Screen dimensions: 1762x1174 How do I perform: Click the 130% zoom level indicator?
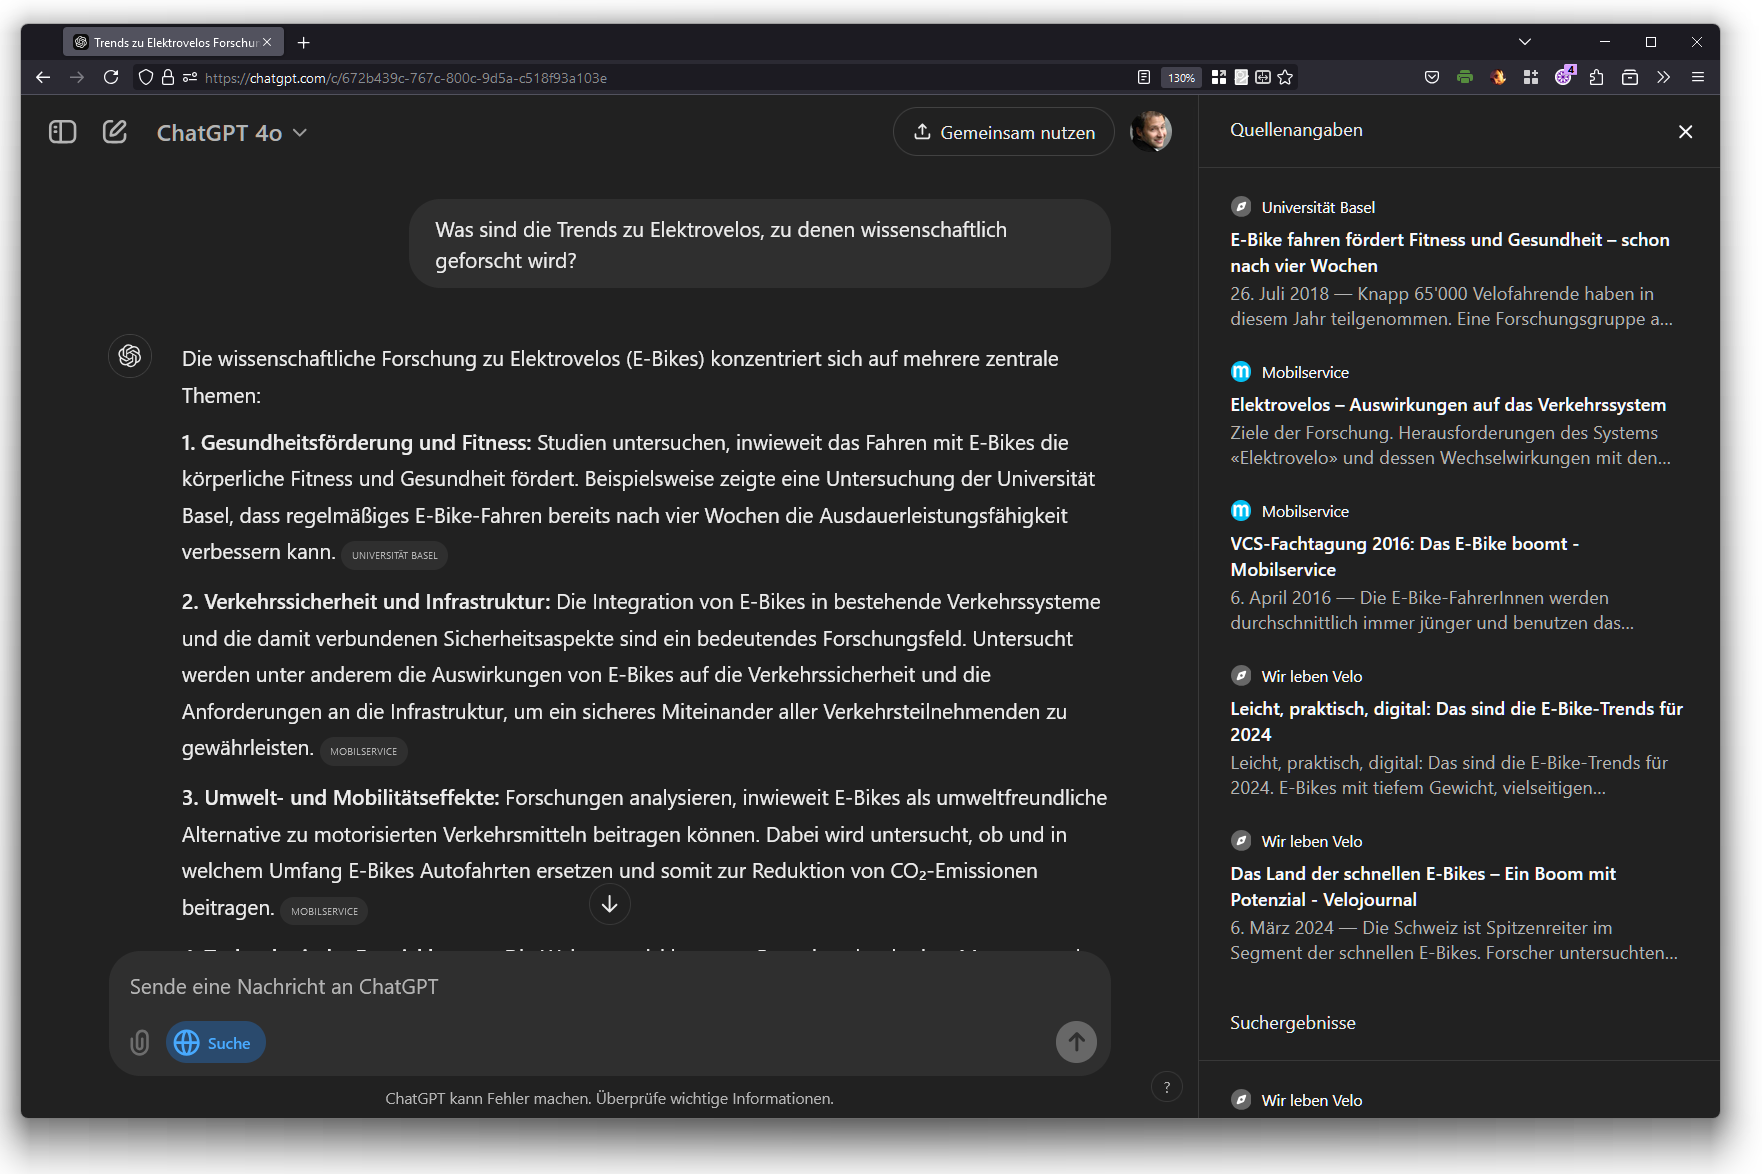1181,77
